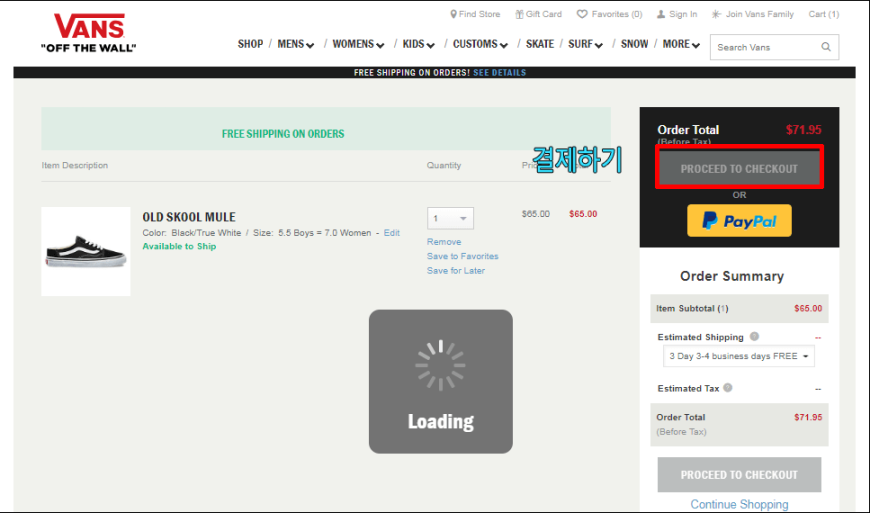
Task: Expand the WOMENS dropdown menu
Action: [358, 44]
